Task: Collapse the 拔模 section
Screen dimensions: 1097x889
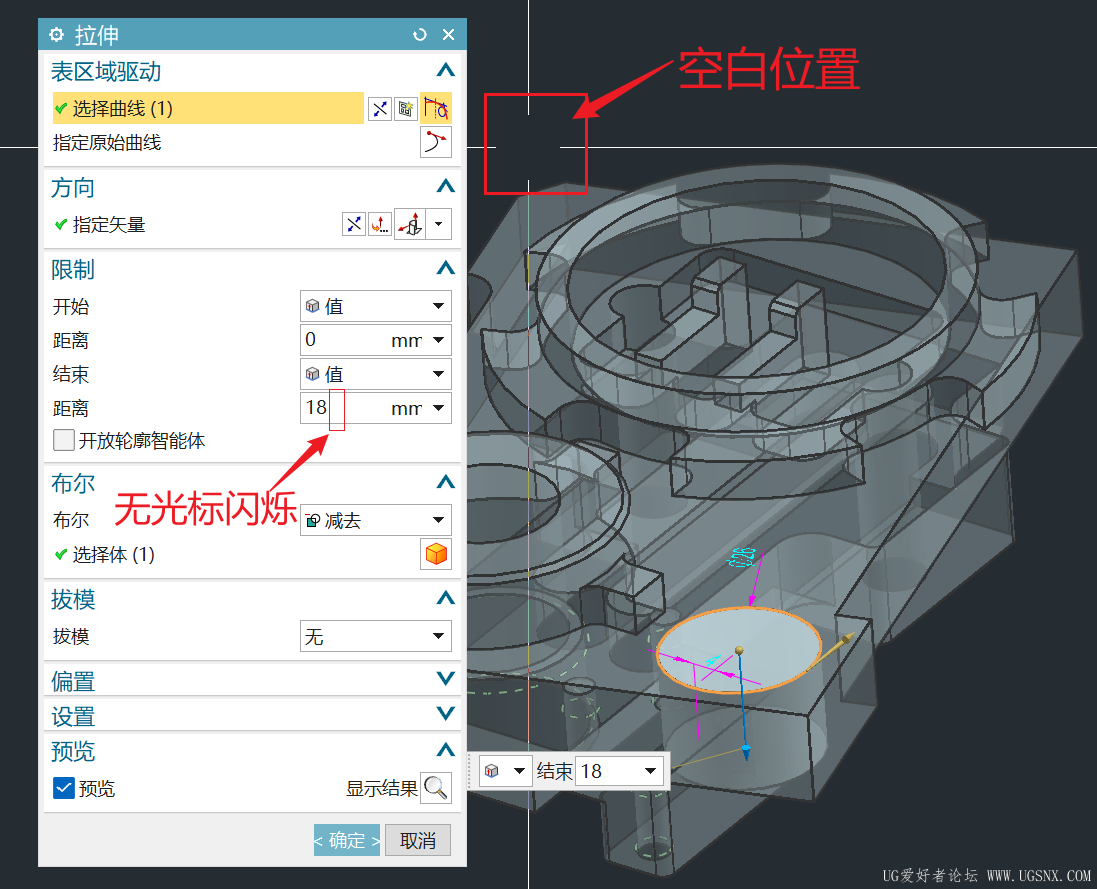Action: click(x=446, y=598)
